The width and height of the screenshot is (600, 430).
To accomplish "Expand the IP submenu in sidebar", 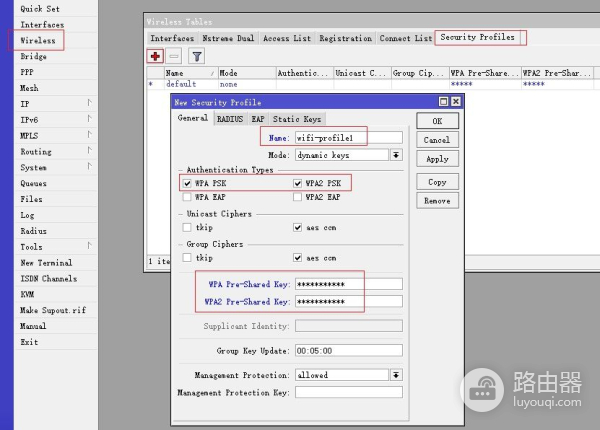I will (89, 104).
